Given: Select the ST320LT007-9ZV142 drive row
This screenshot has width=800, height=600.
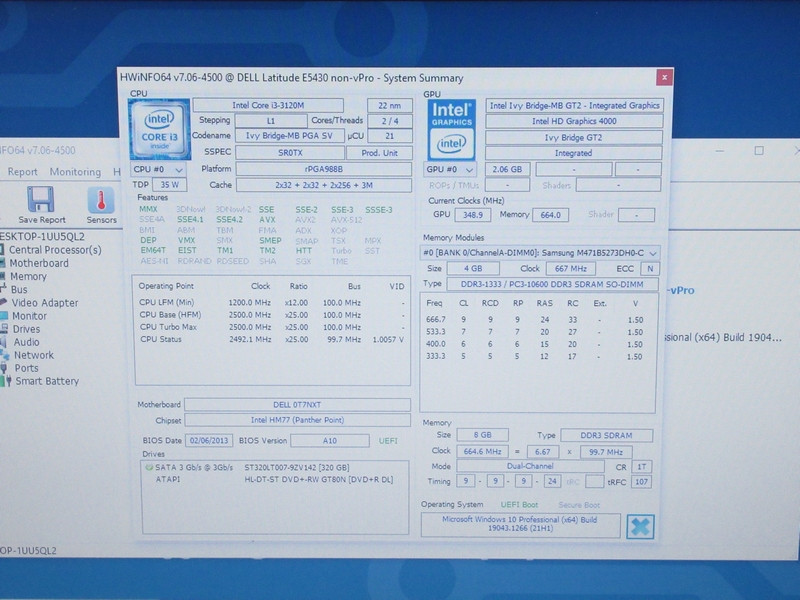Looking at the screenshot, I should point(273,467).
